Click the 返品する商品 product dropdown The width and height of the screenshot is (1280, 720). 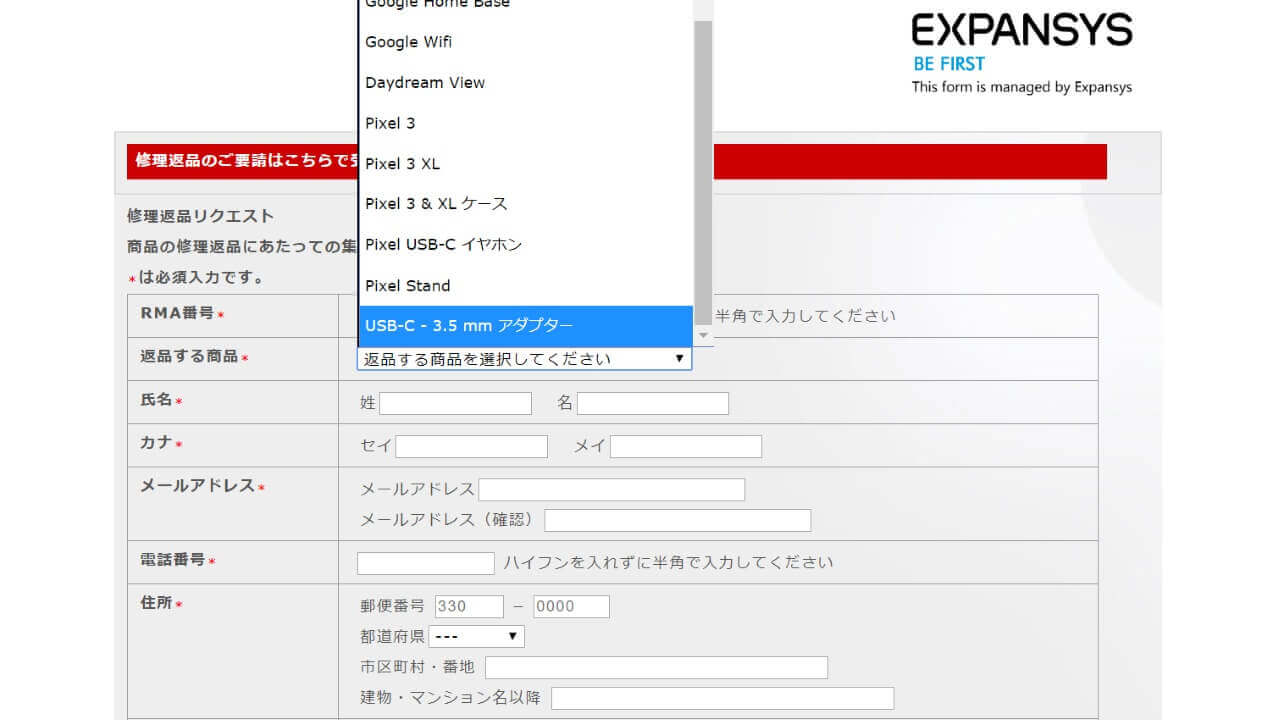524,359
